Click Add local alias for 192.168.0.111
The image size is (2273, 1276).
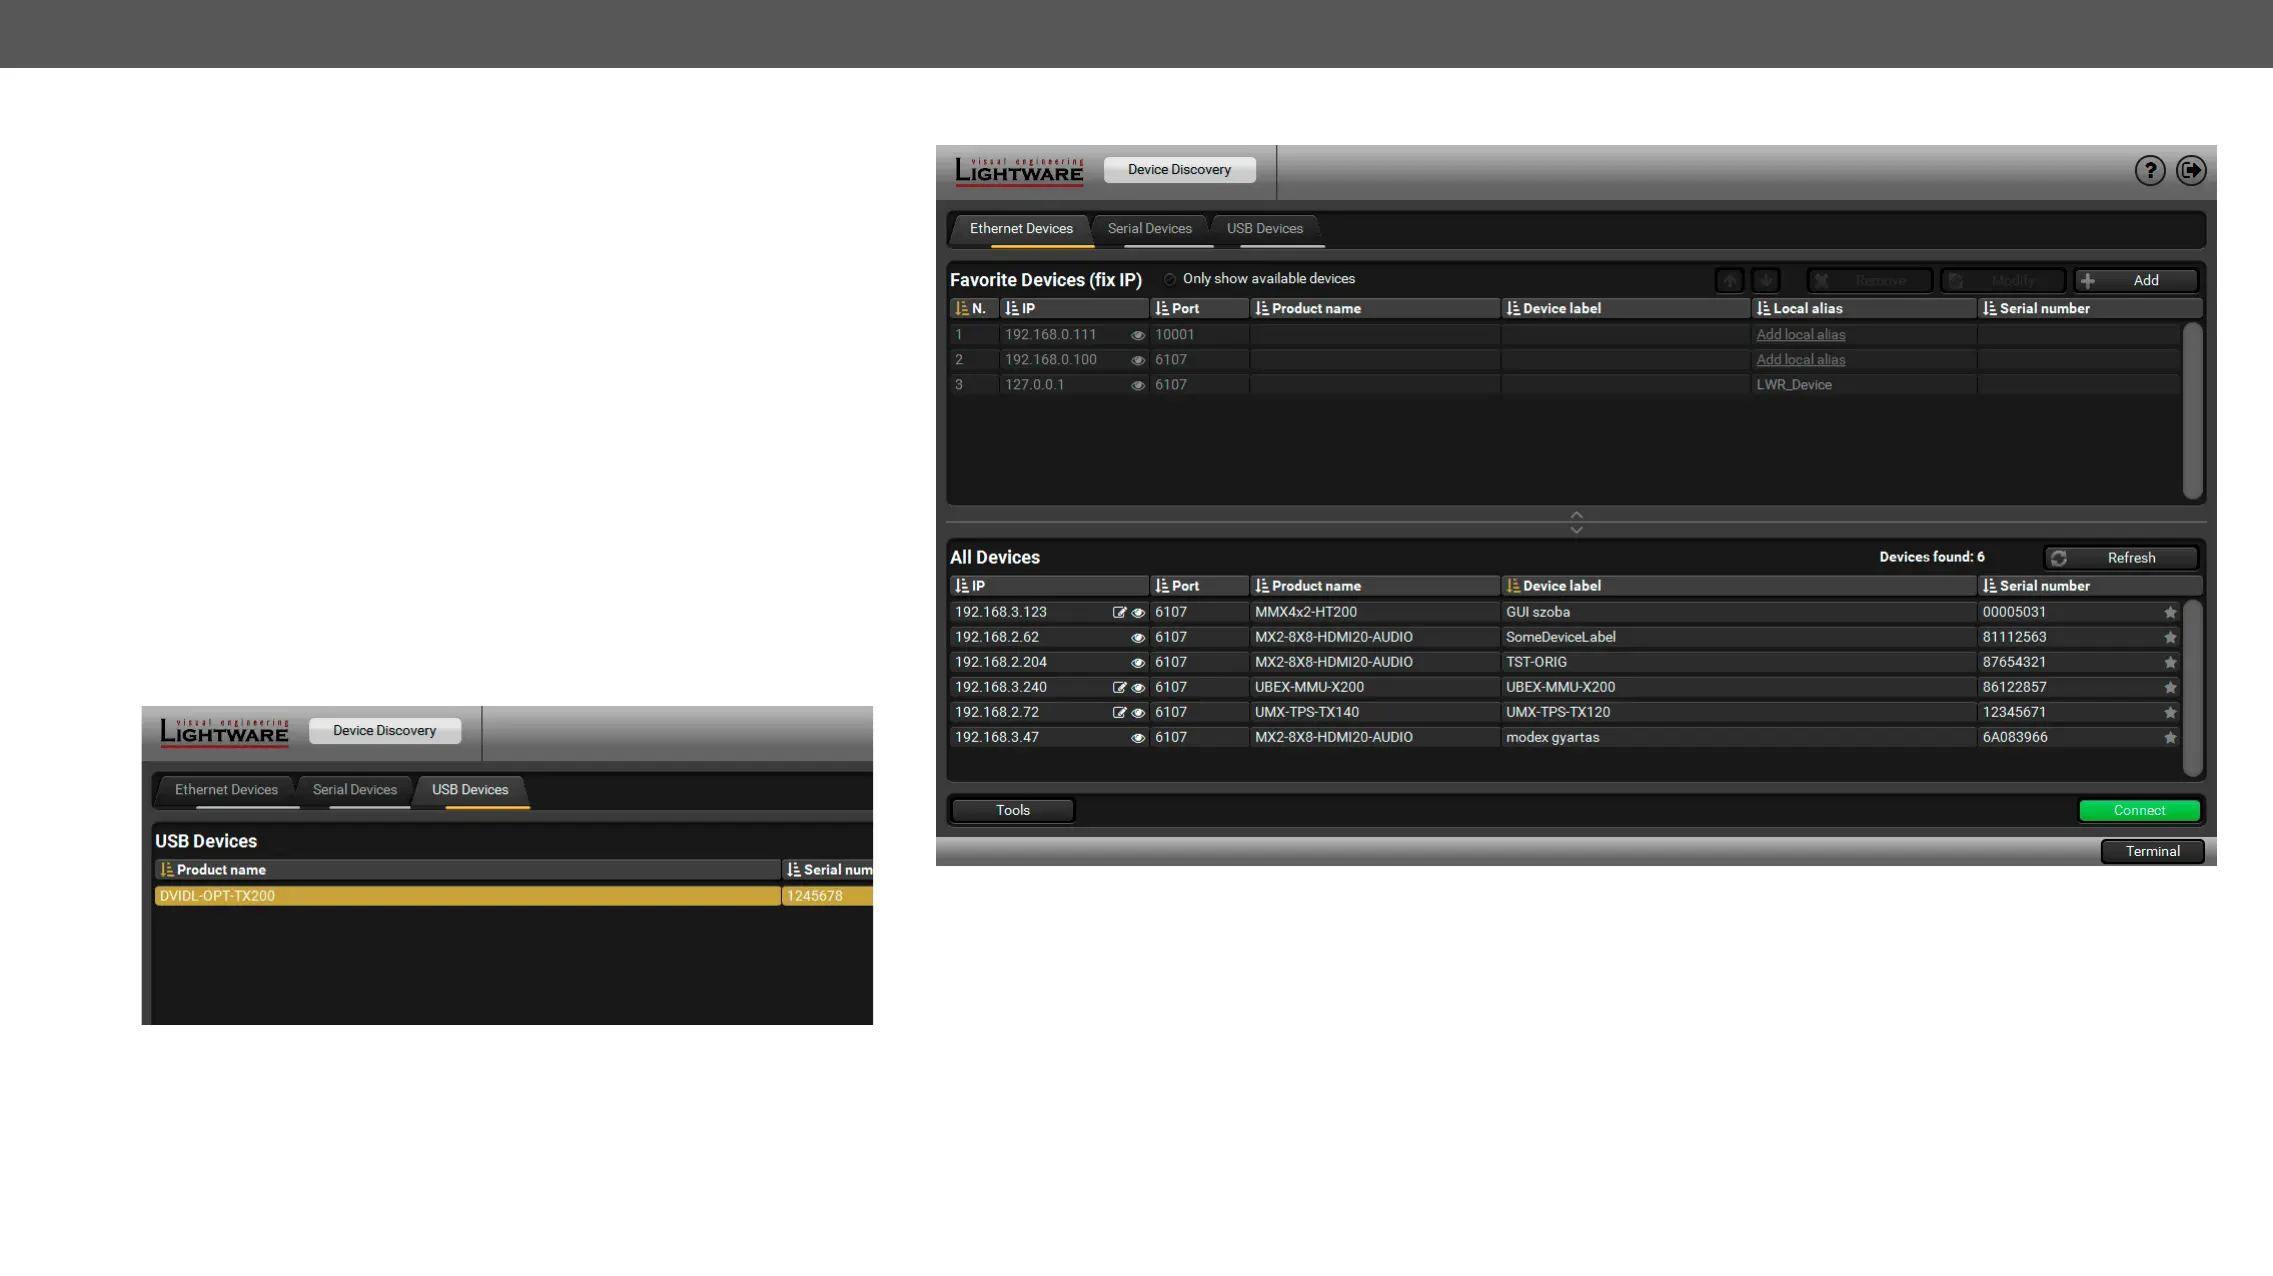point(1801,335)
